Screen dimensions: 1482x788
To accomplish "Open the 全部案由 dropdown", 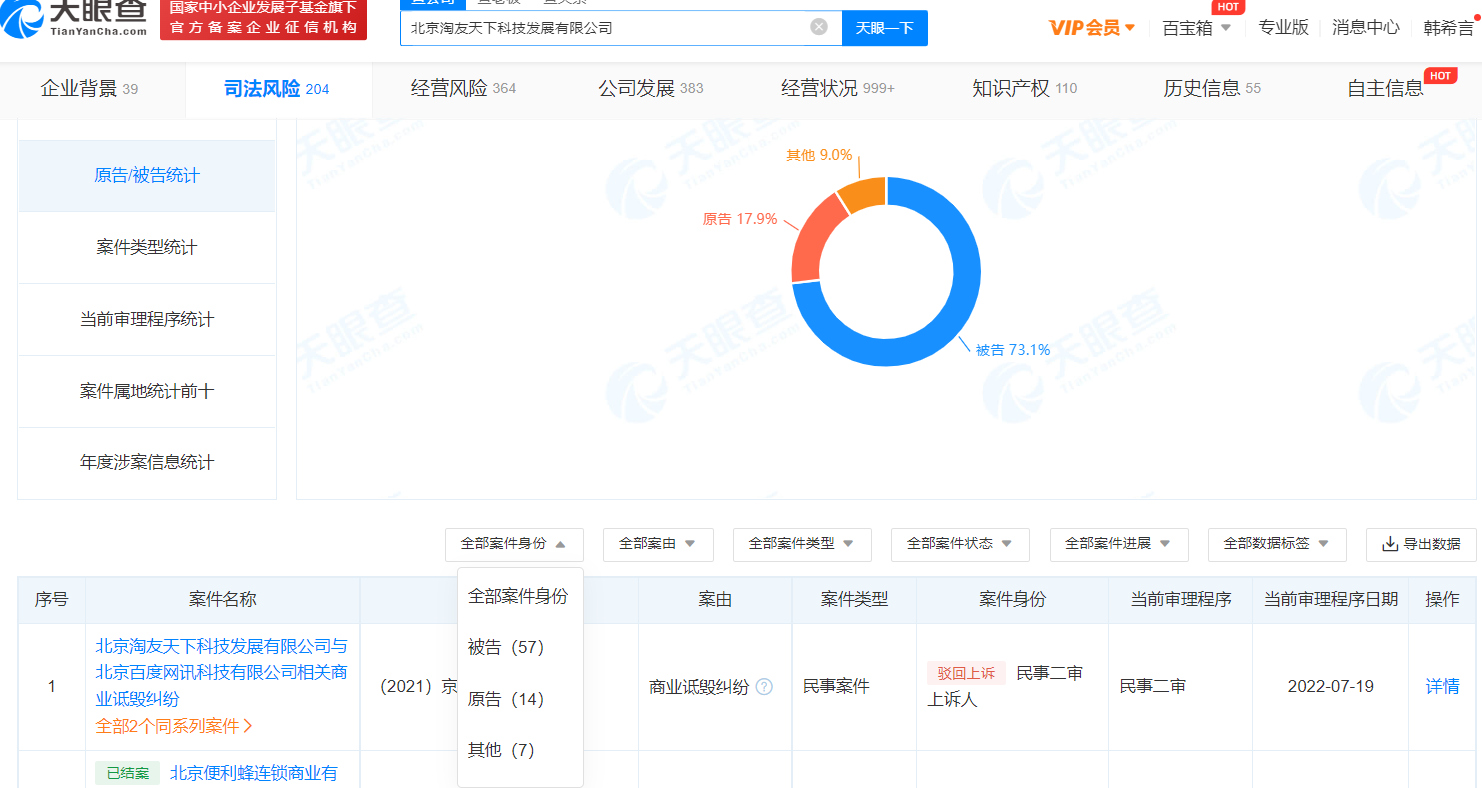I will click(657, 544).
